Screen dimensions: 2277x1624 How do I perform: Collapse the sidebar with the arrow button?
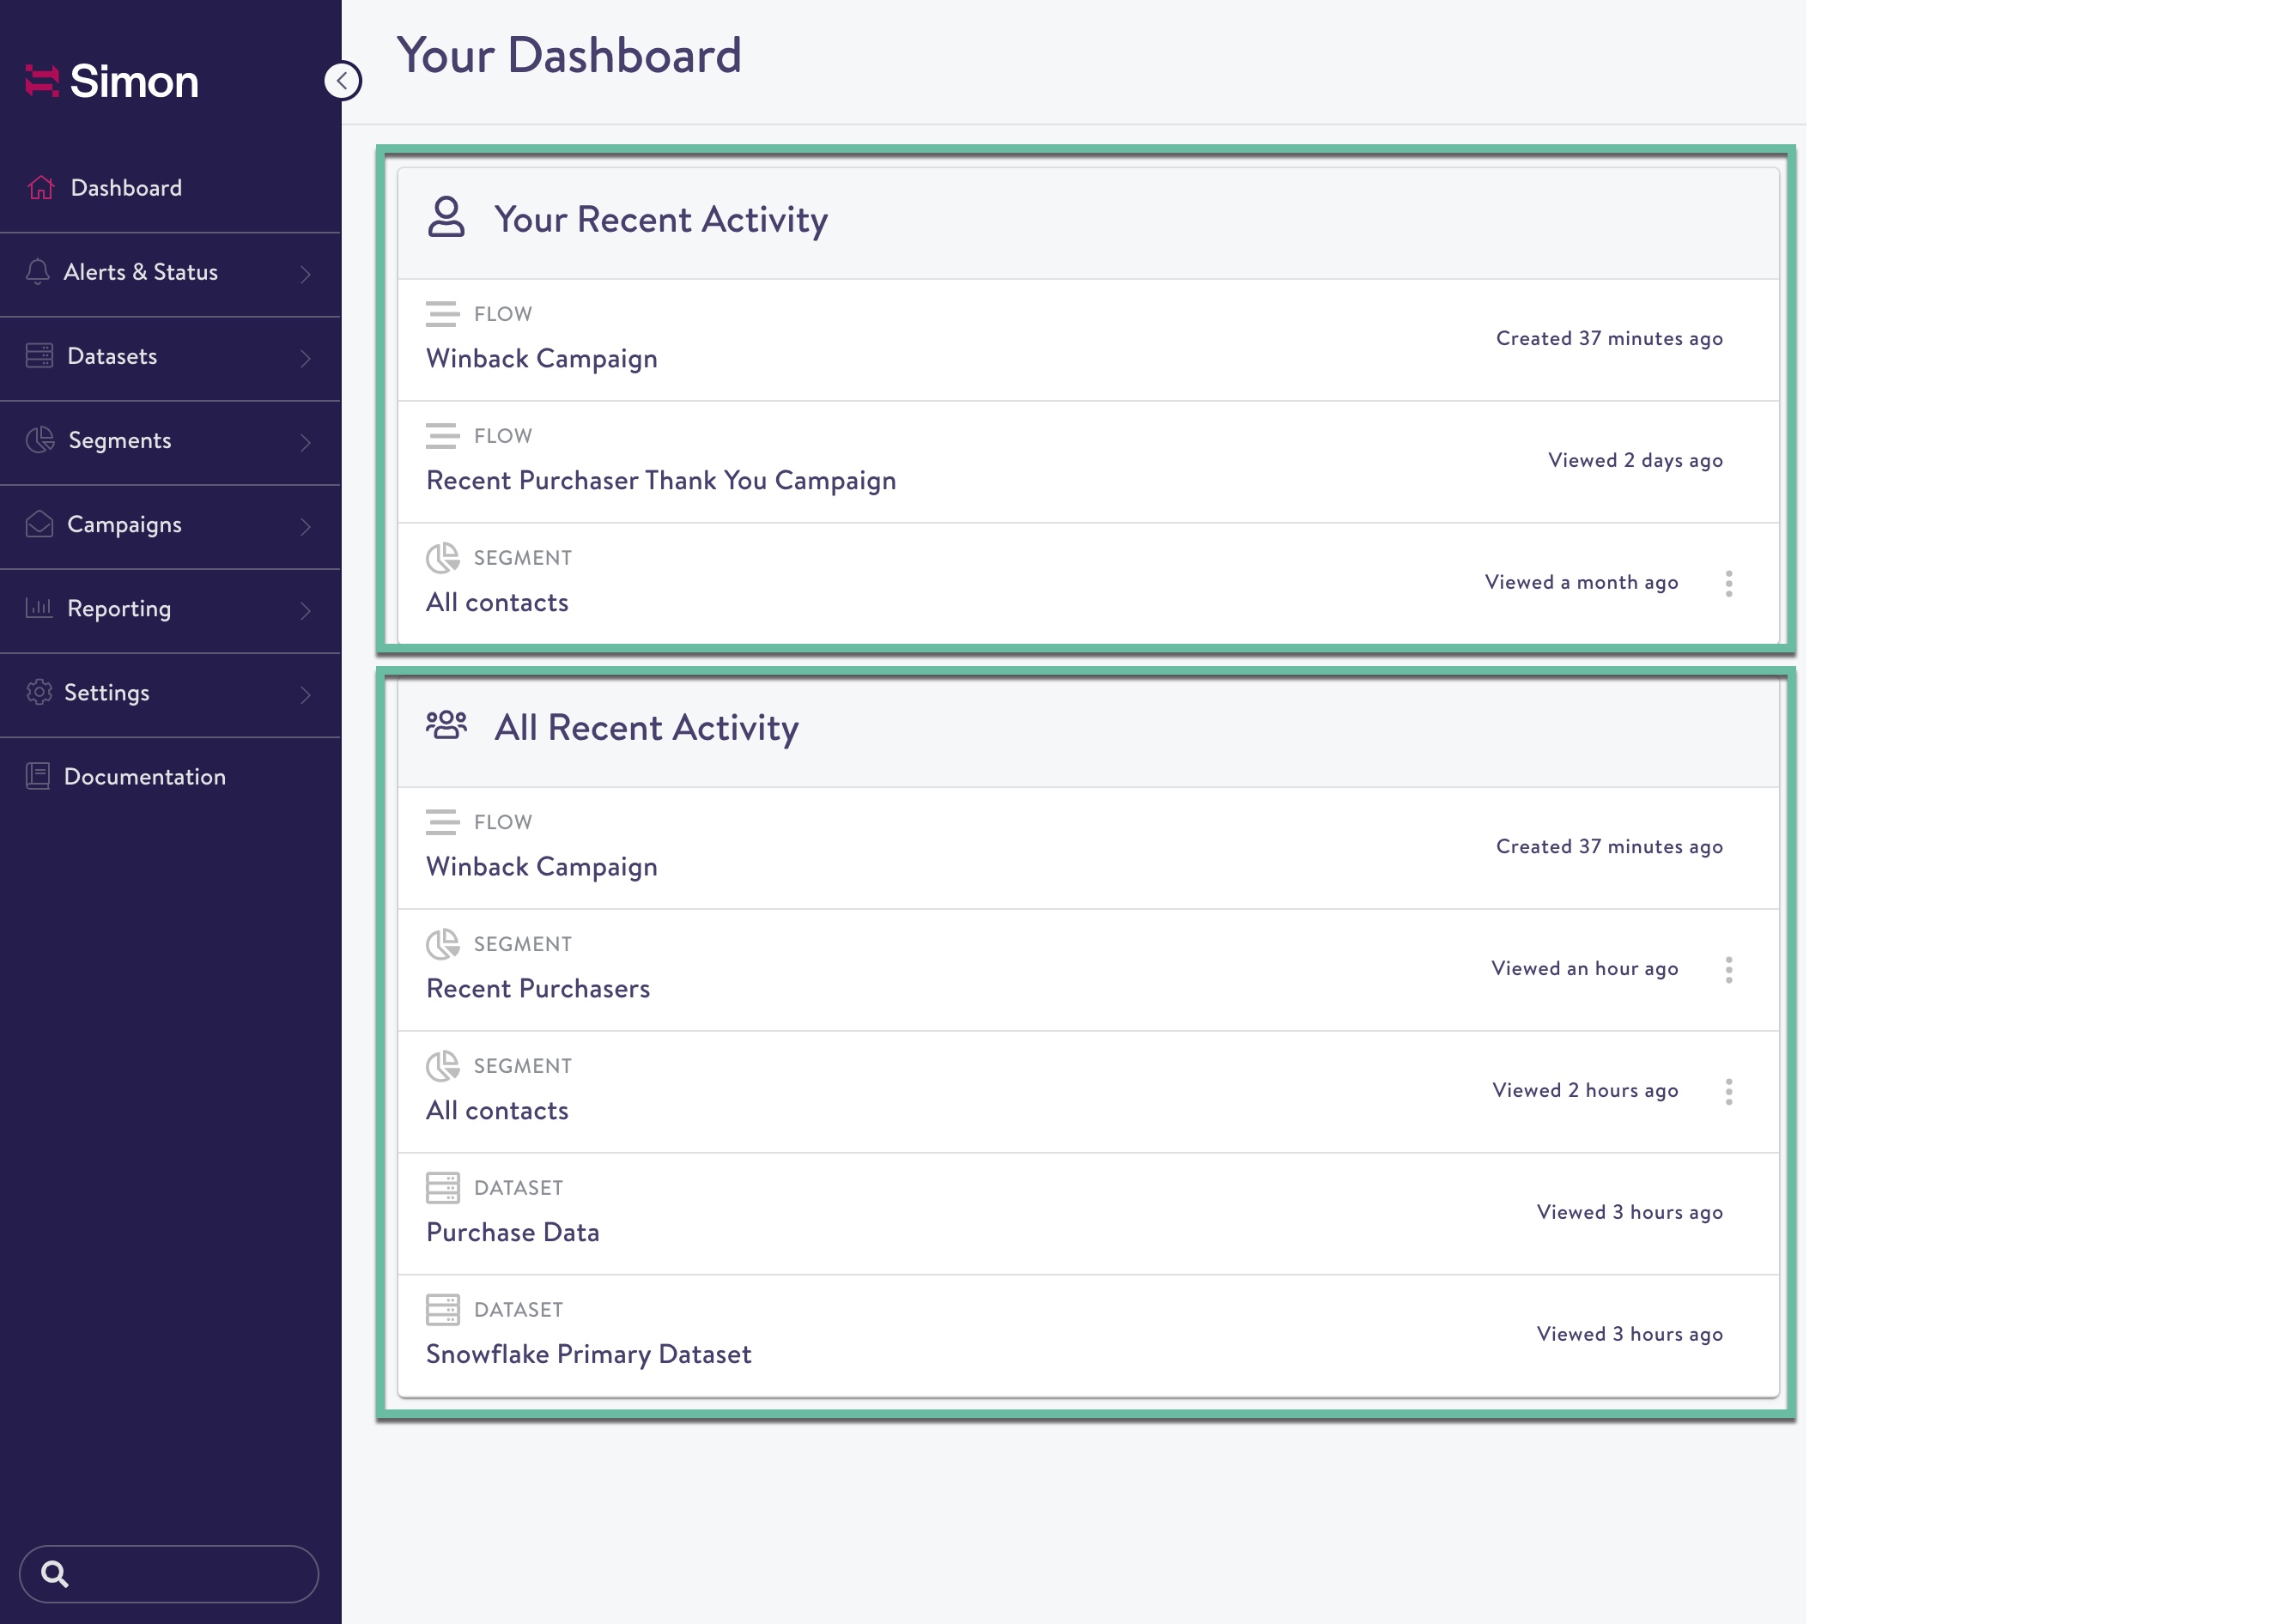click(342, 81)
